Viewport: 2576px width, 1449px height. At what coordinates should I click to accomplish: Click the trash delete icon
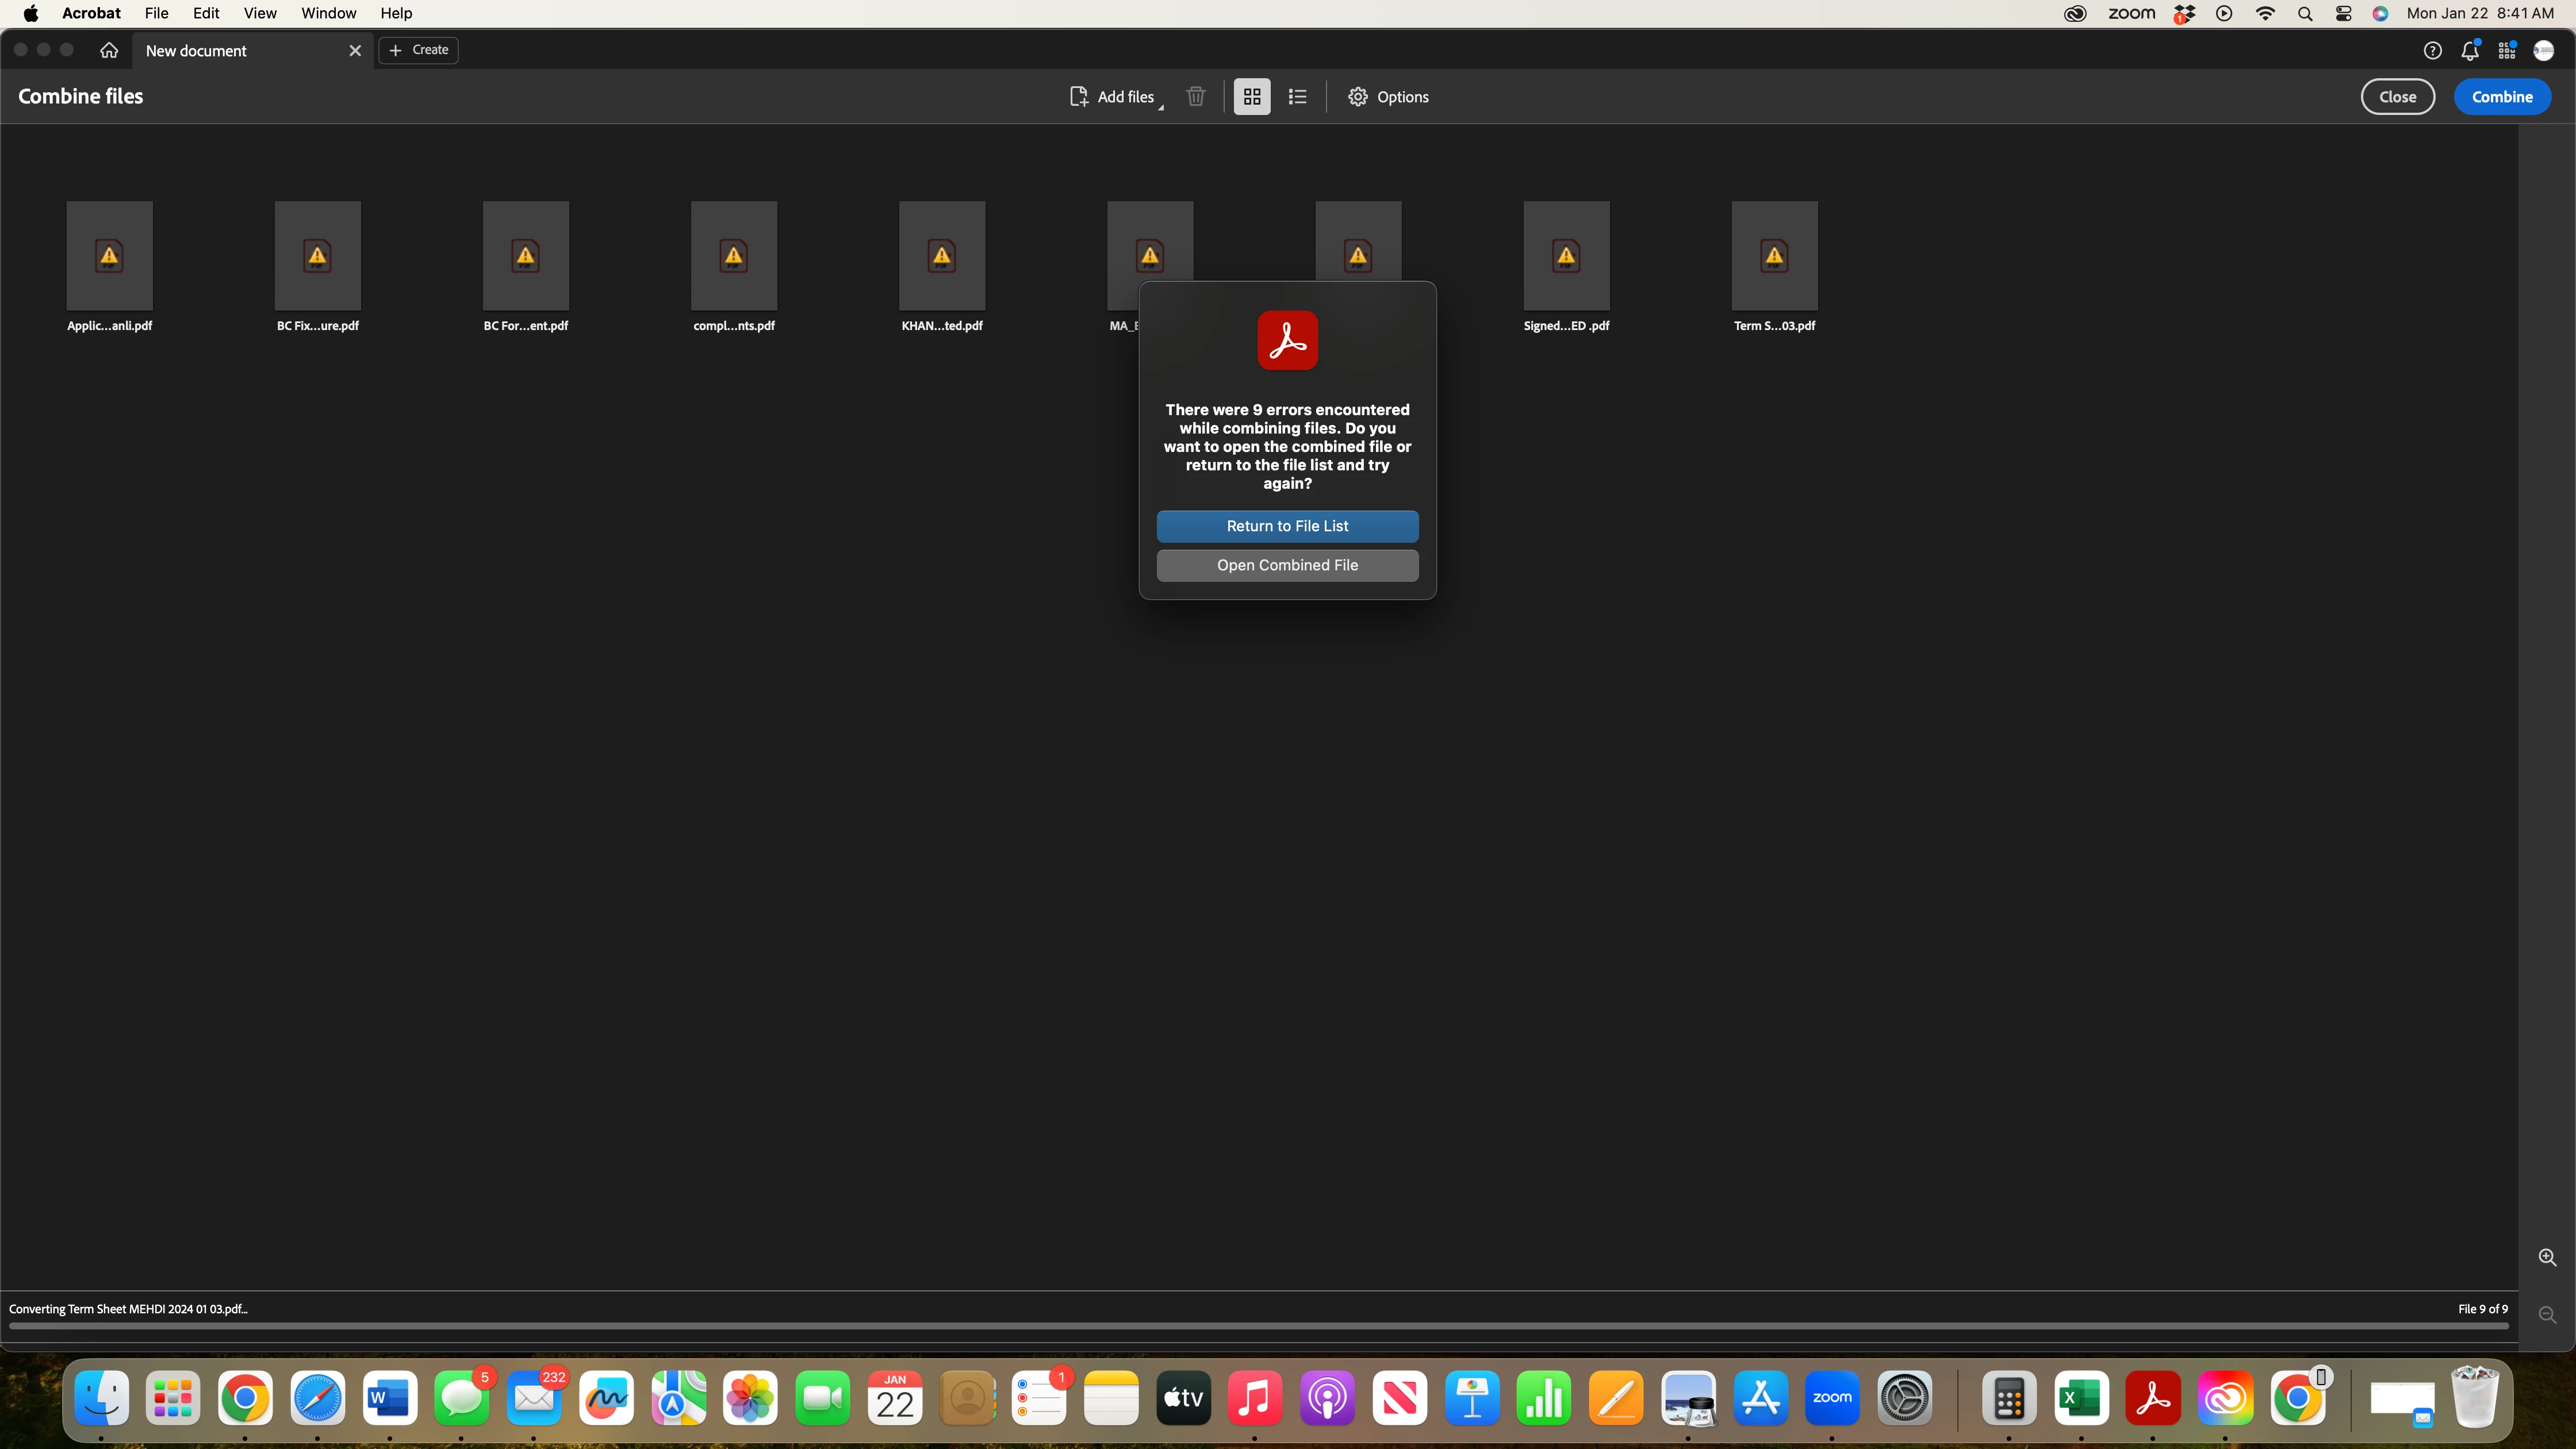(x=1195, y=97)
